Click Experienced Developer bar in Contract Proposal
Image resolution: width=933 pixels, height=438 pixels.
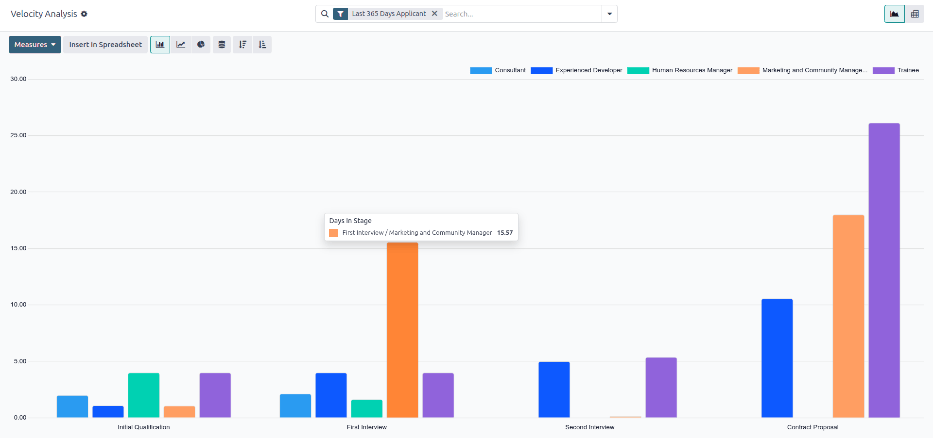click(x=777, y=358)
